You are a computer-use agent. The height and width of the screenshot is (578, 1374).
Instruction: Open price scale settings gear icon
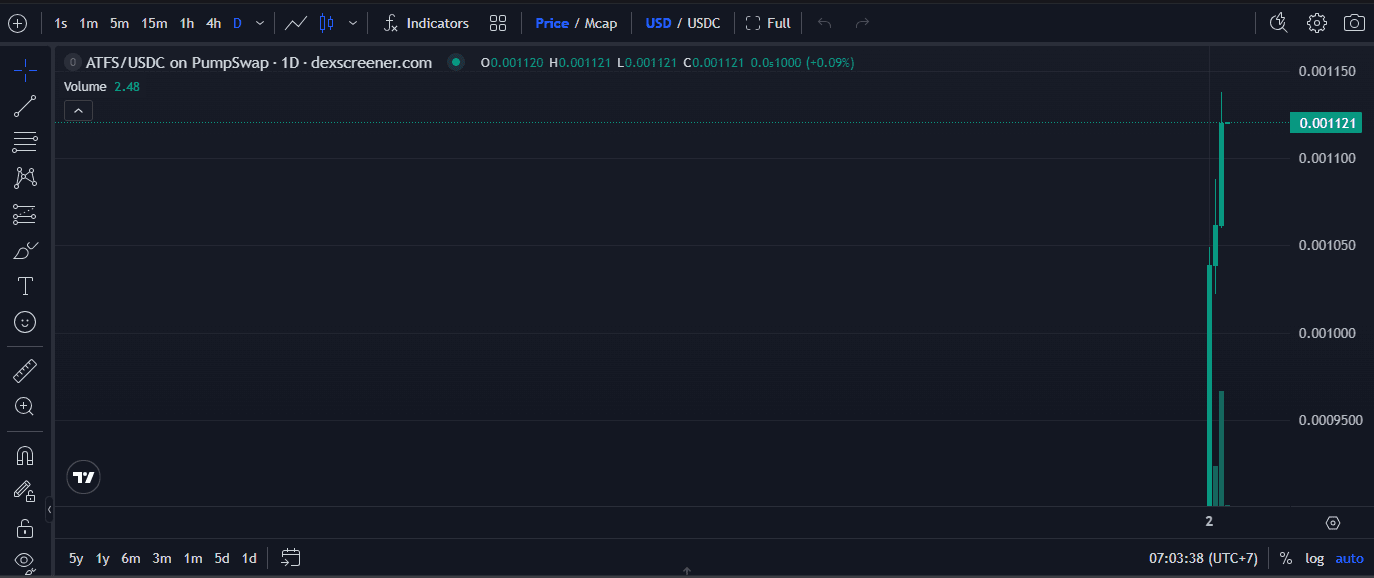coord(1332,522)
